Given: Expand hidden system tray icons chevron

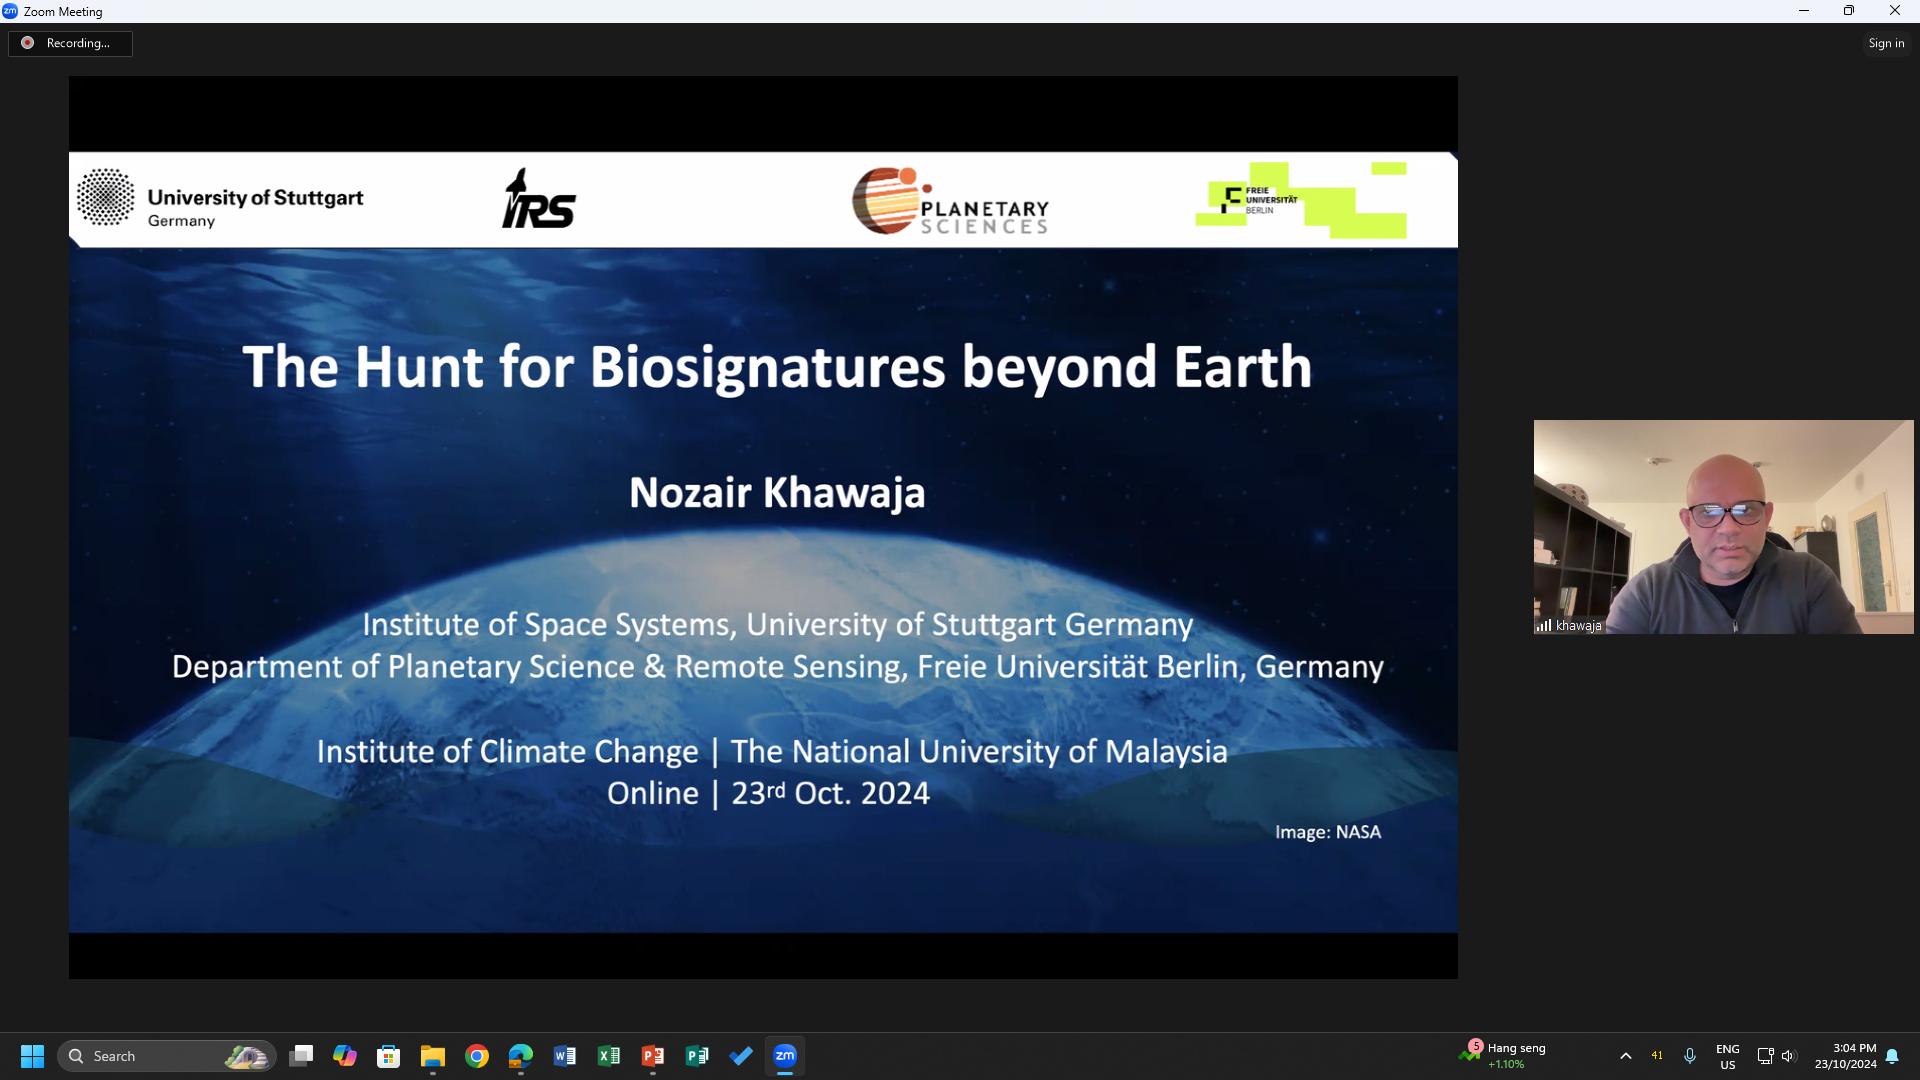Looking at the screenshot, I should pos(1625,1056).
